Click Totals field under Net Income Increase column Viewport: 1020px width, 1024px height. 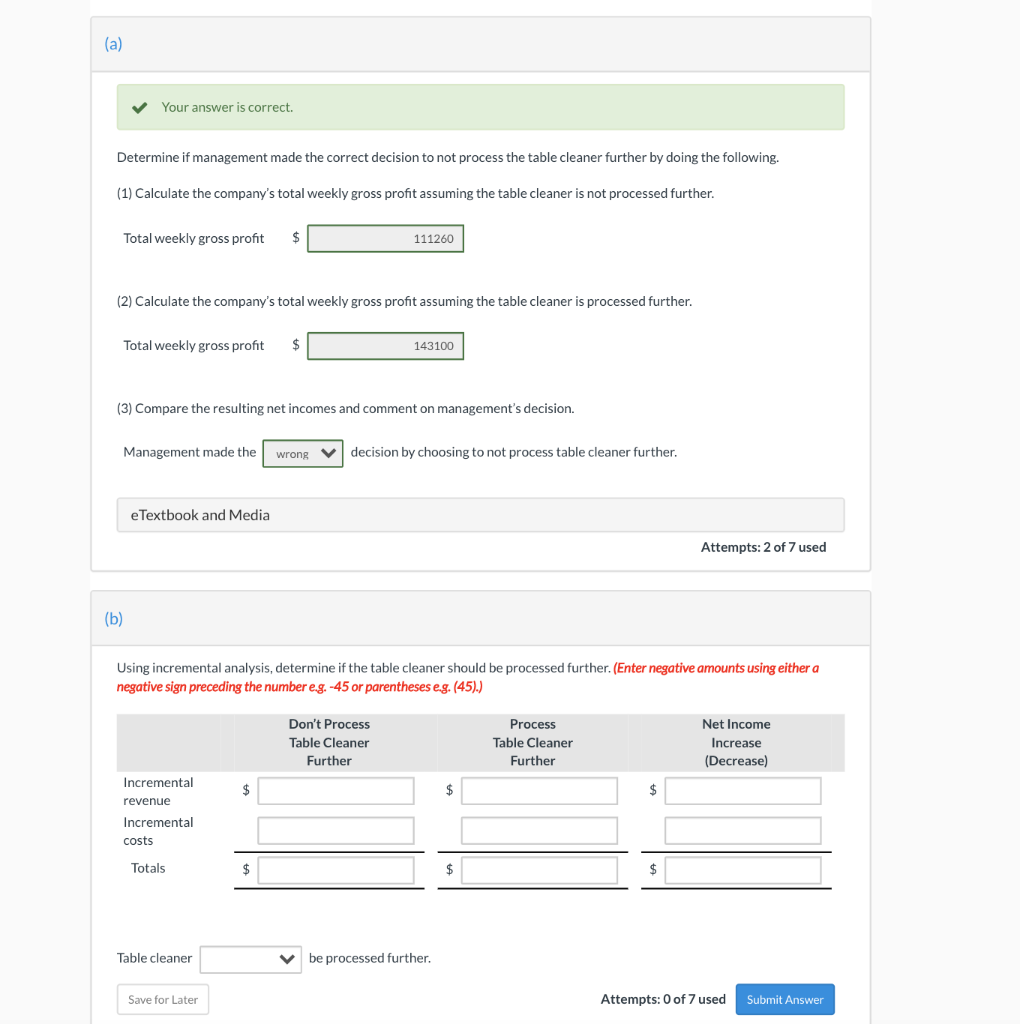[743, 871]
